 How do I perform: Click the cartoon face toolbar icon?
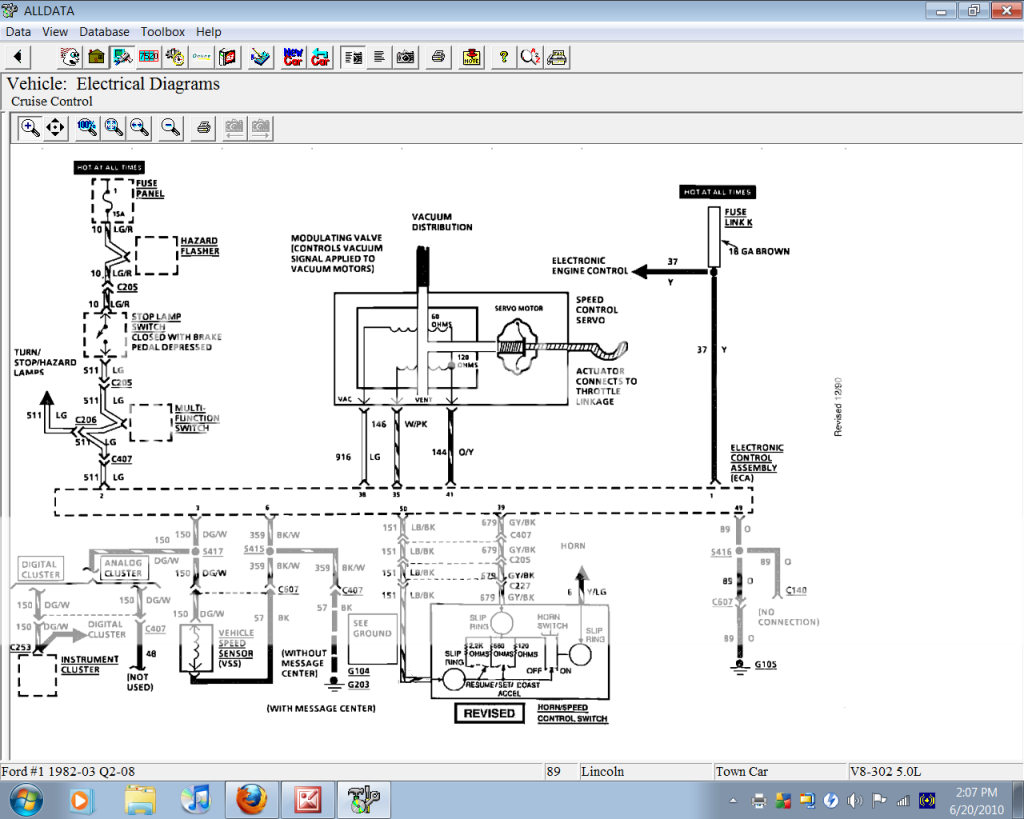[x=70, y=57]
